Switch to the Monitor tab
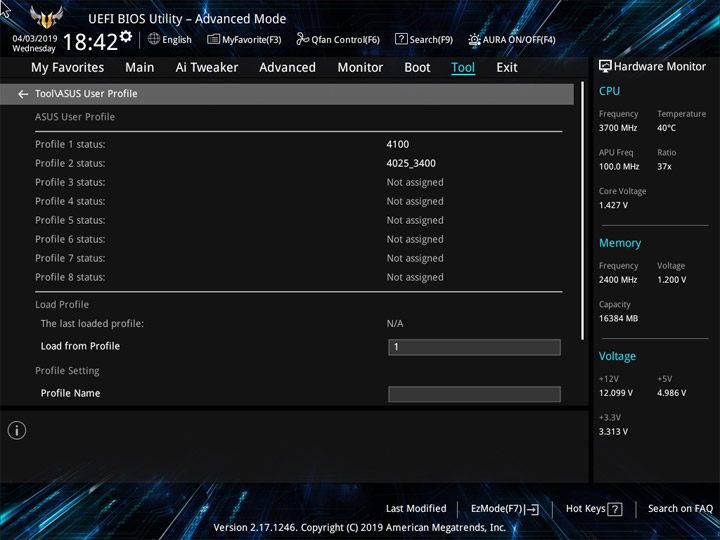This screenshot has width=720, height=540. coord(360,68)
